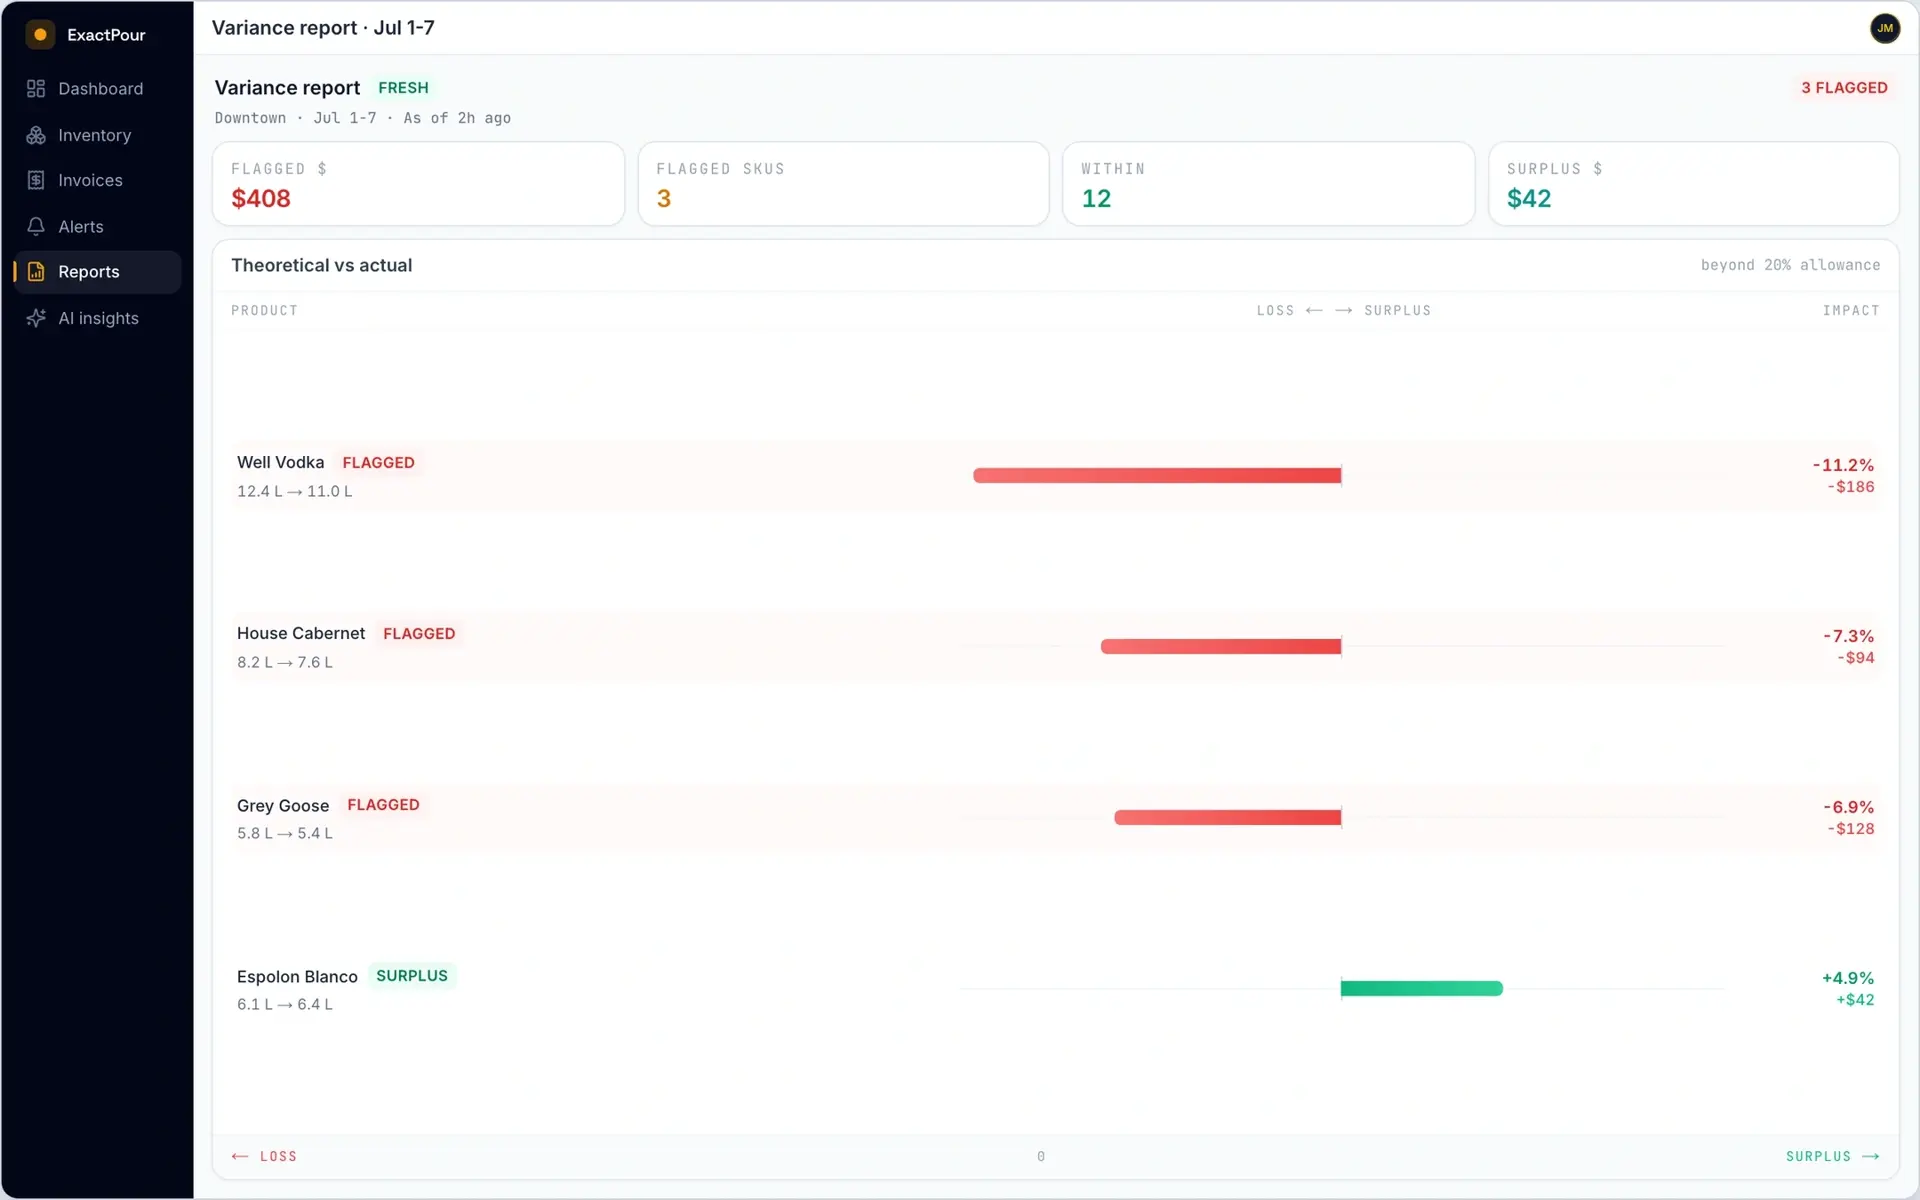Image resolution: width=1920 pixels, height=1200 pixels.
Task: Open AI insights page
Action: pyautogui.click(x=97, y=318)
